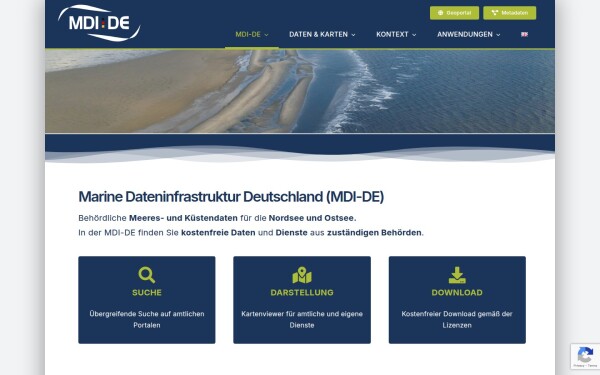
Task: Click the SUCHE heading
Action: point(147,293)
